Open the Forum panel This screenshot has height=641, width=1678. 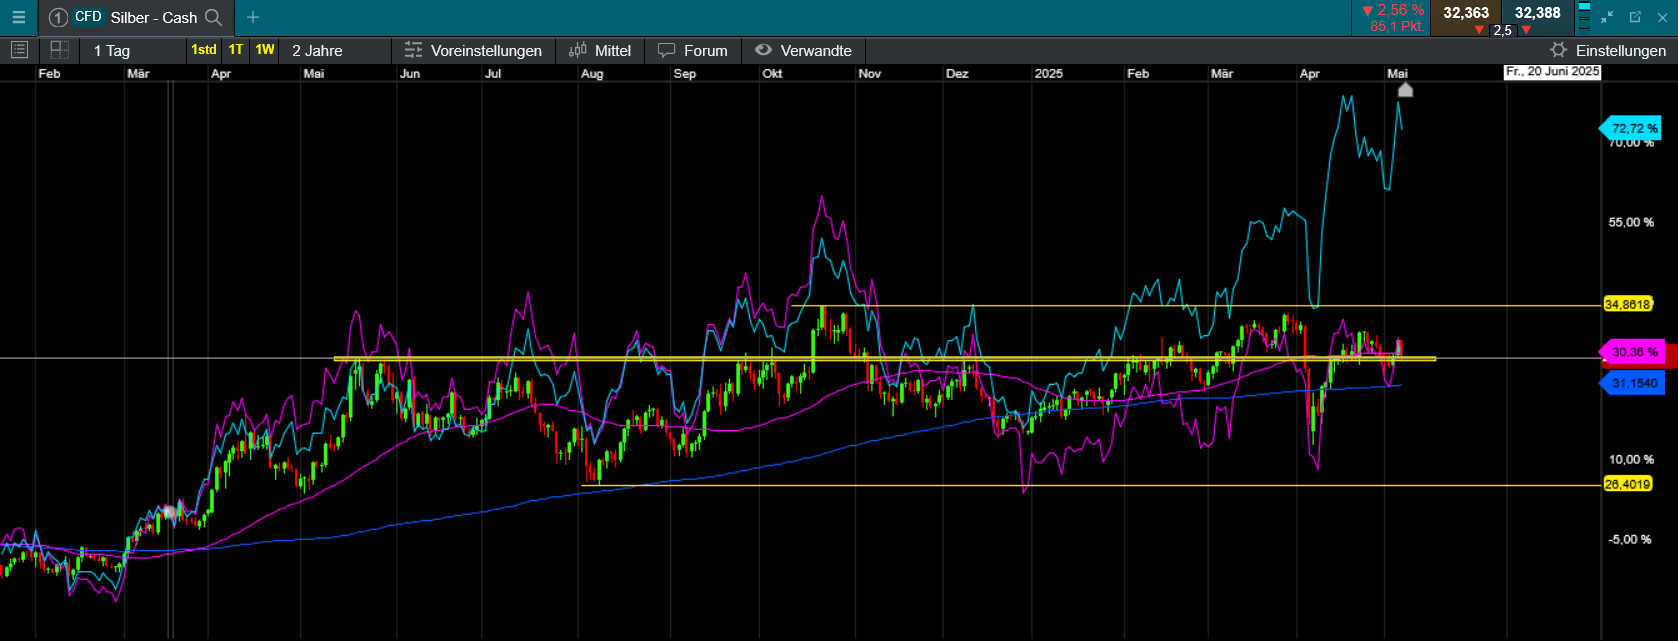tap(693, 50)
